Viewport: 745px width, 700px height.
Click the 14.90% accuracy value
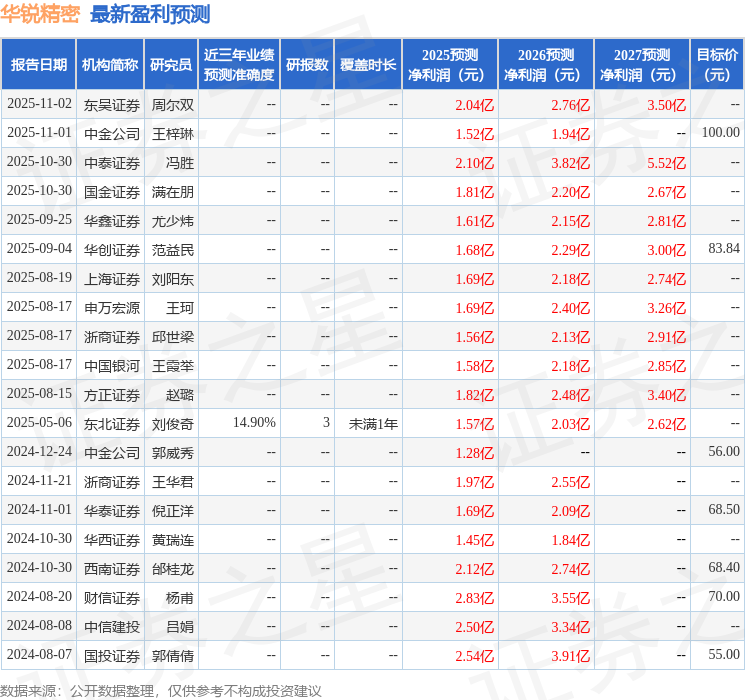[x=254, y=422]
